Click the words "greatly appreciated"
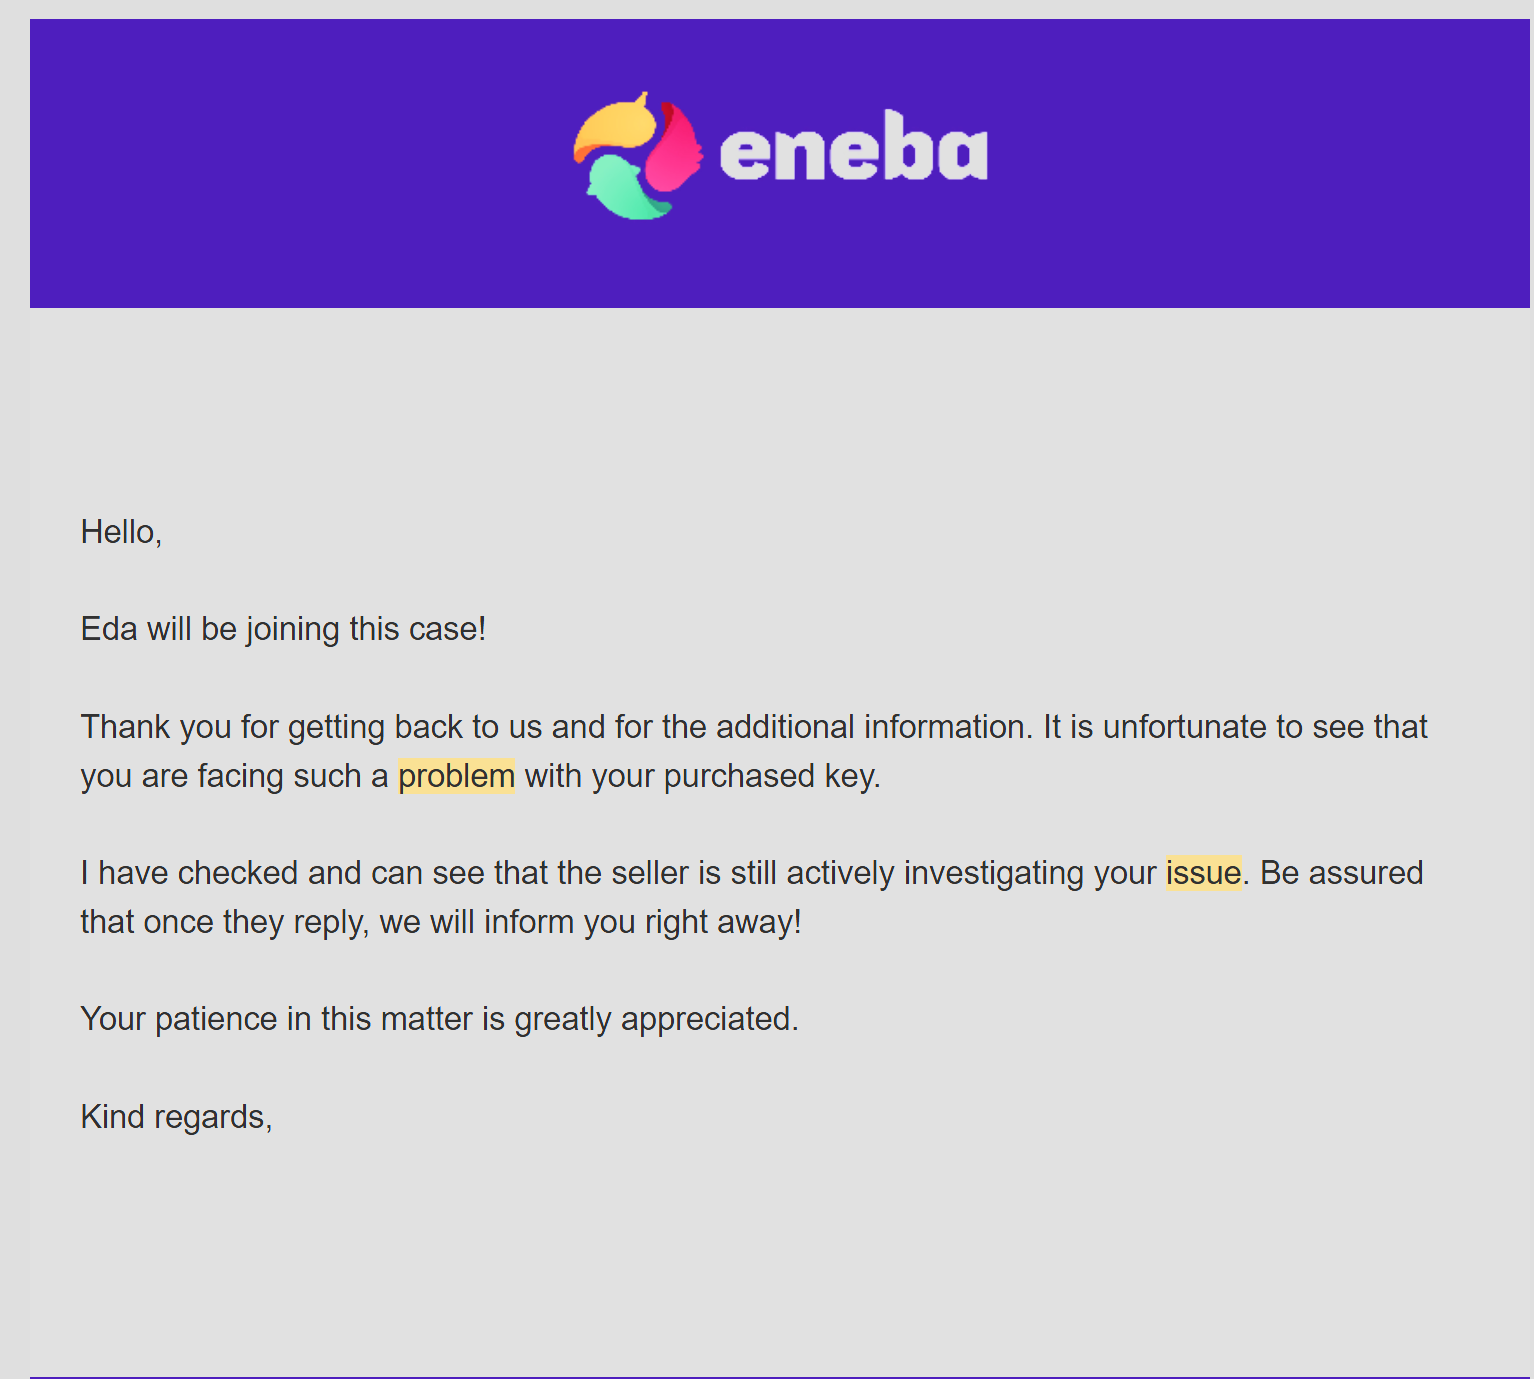 pos(655,1019)
